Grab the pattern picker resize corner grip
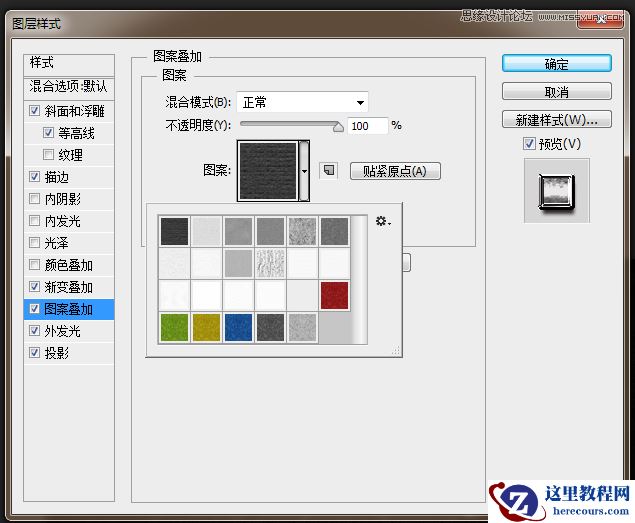The width and height of the screenshot is (635, 523). coord(396,351)
